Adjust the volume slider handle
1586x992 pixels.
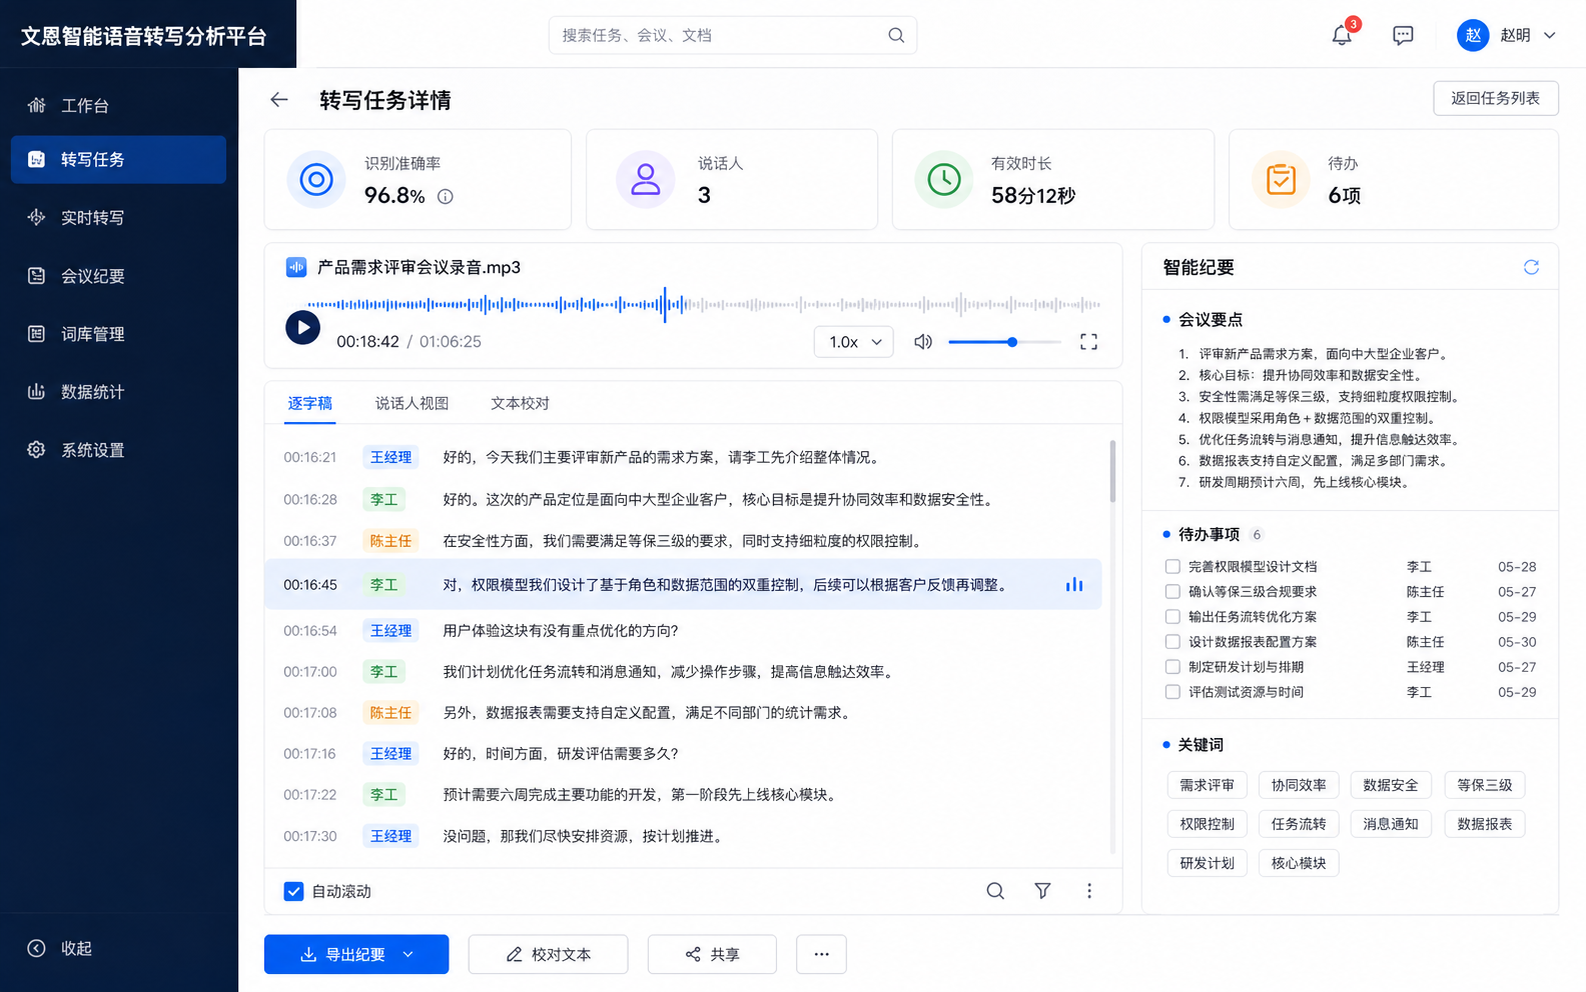(1012, 342)
